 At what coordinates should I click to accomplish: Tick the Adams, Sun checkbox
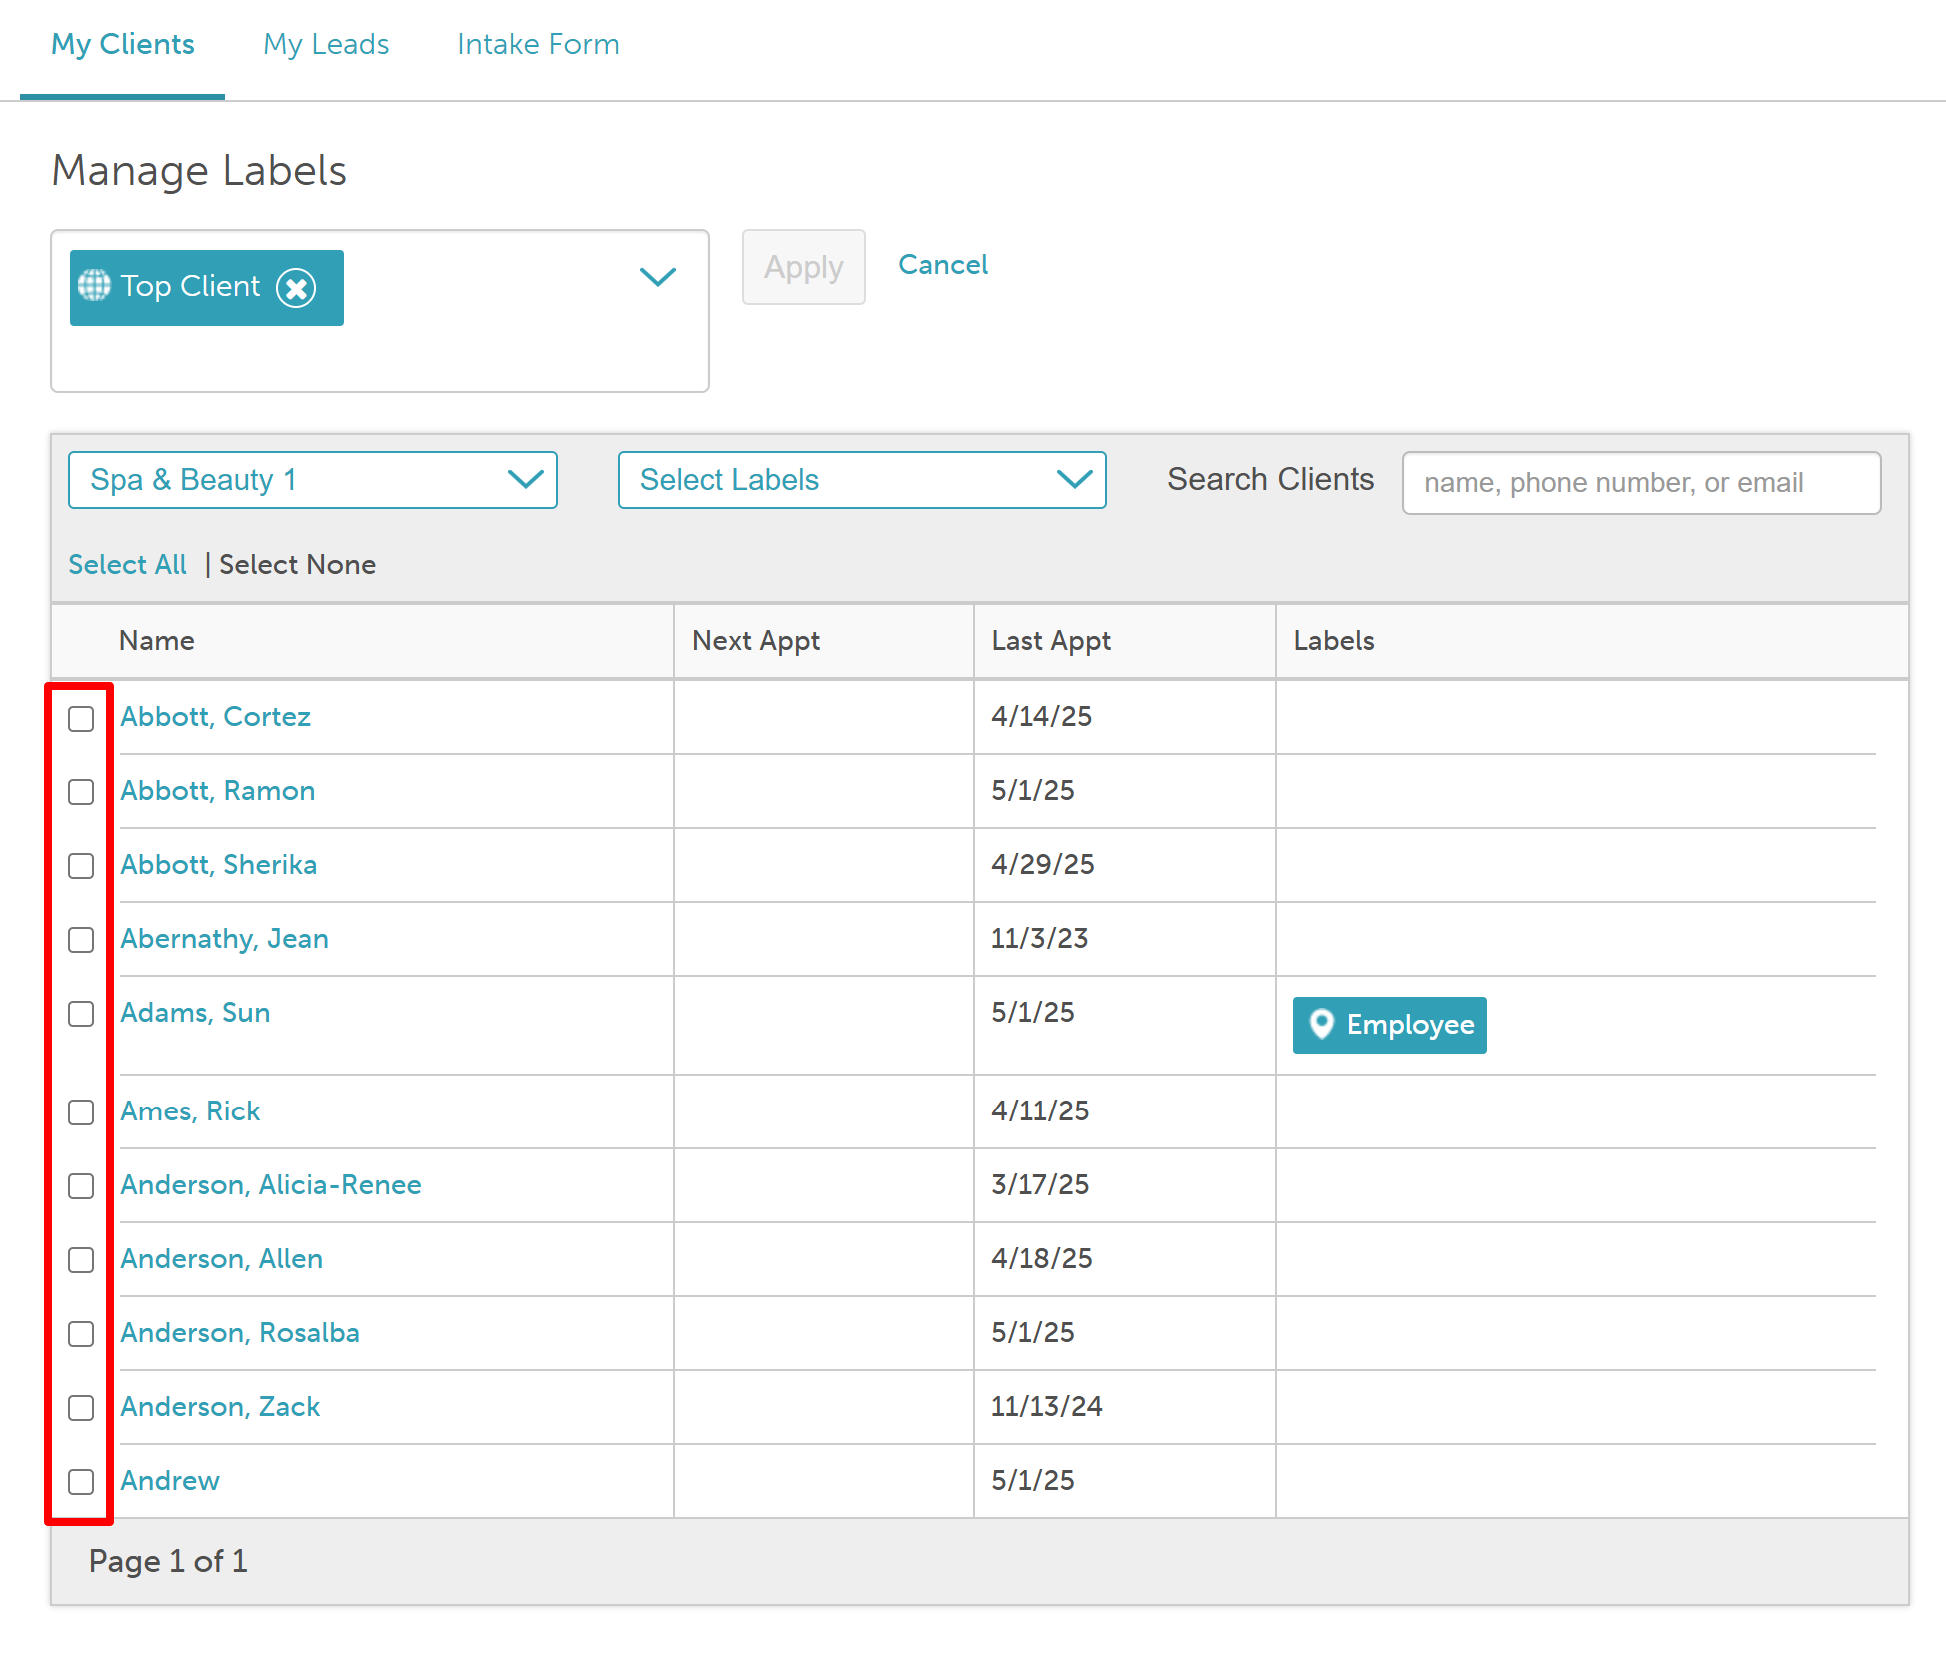pos(81,1014)
